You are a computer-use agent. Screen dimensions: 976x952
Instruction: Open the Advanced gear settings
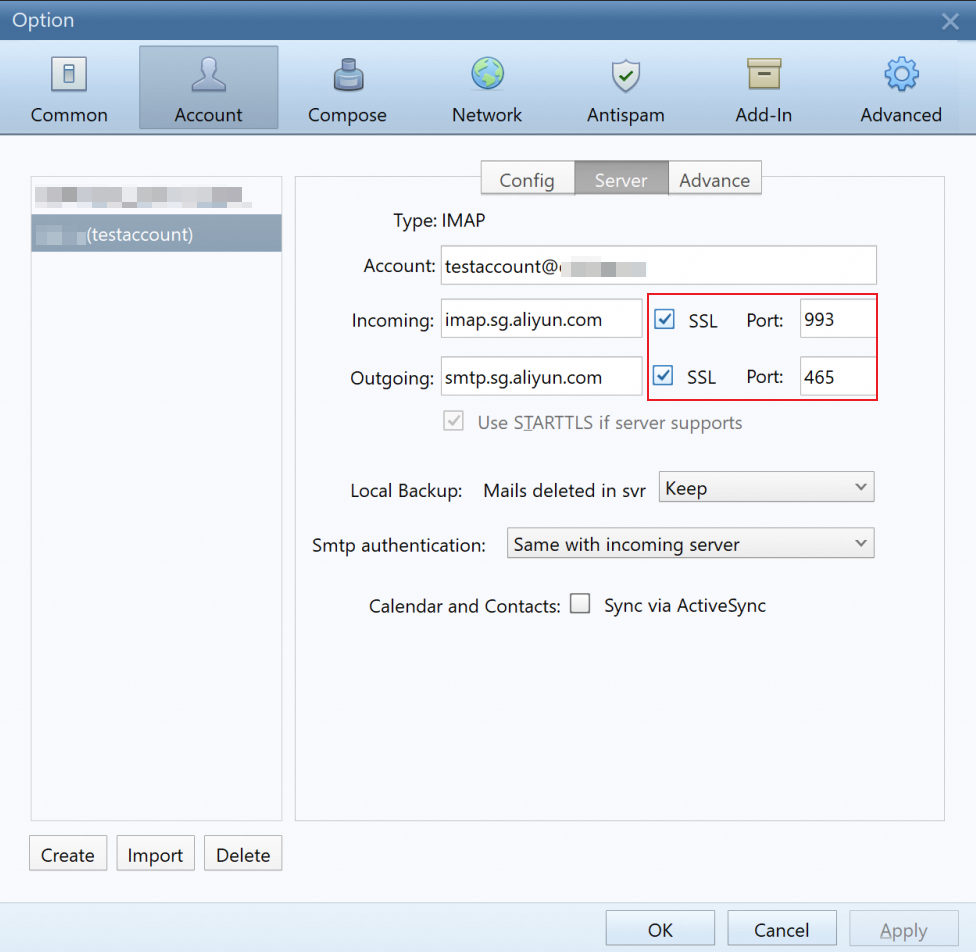click(901, 88)
